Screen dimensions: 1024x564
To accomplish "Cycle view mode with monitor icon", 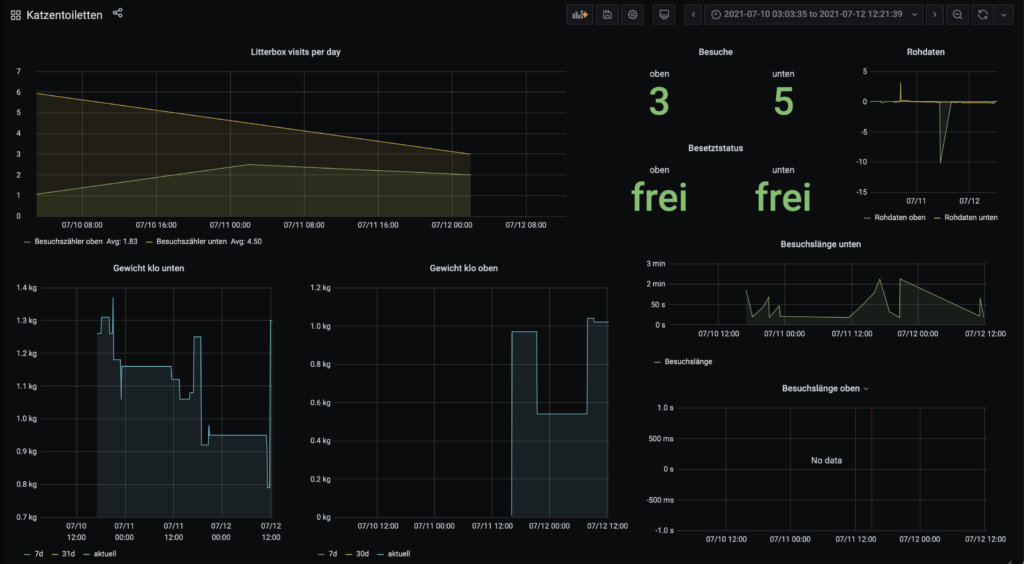I will pos(664,14).
